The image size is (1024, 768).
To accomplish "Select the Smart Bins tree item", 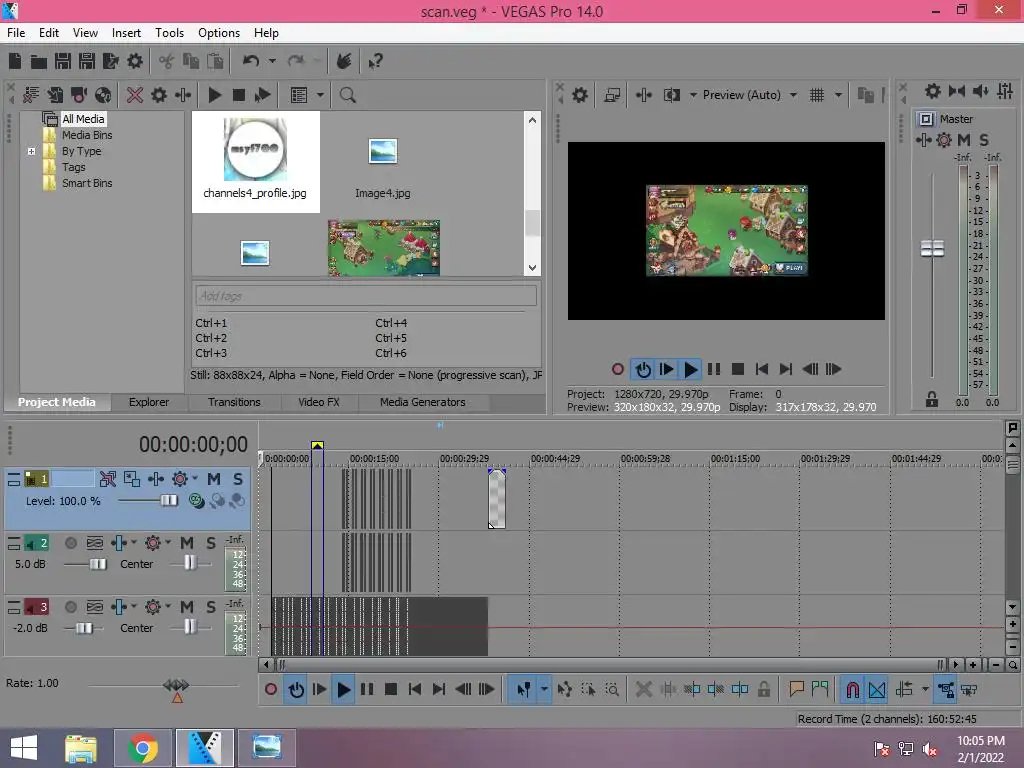I will tap(87, 184).
